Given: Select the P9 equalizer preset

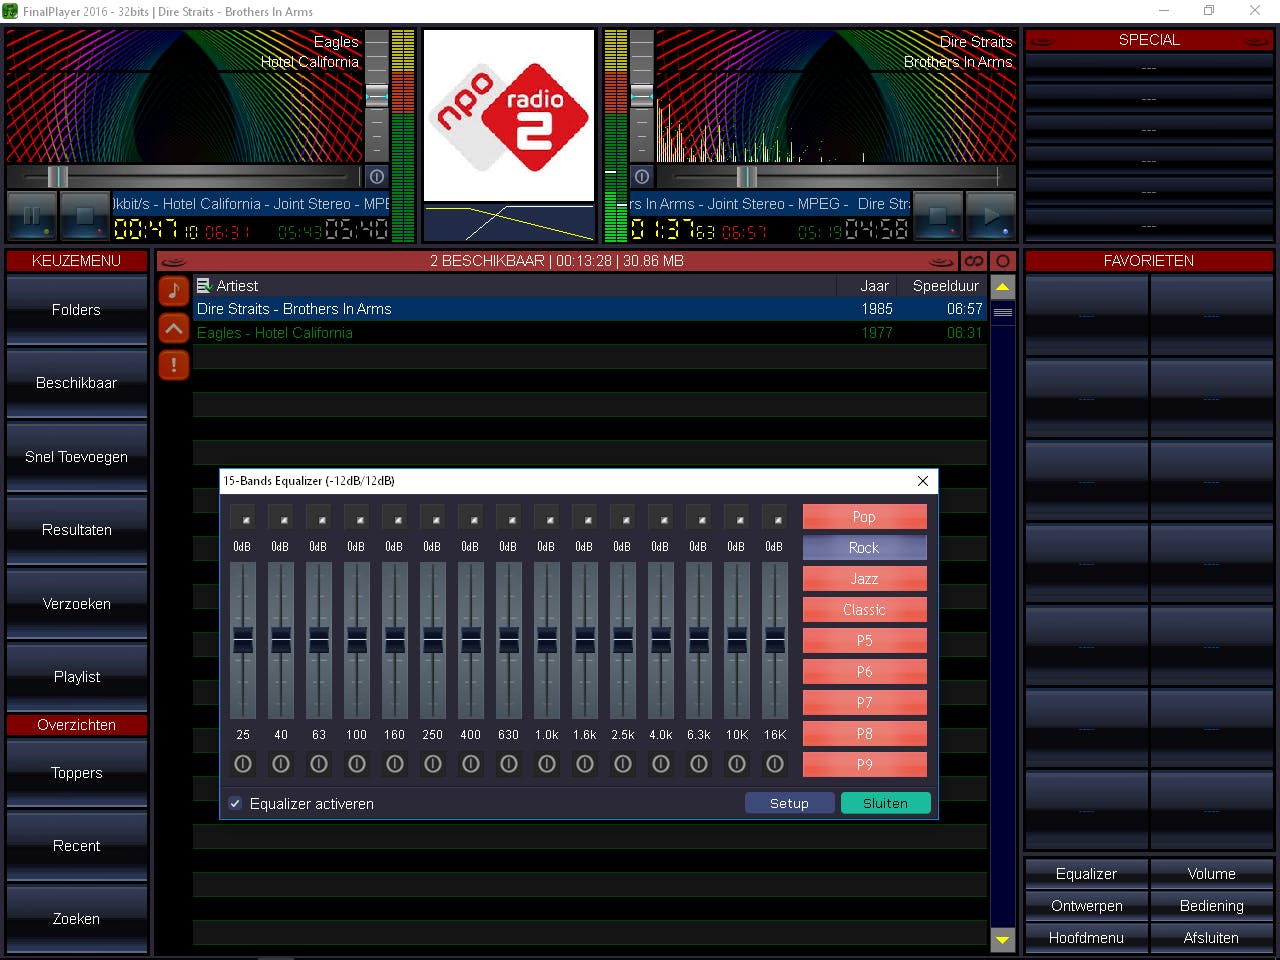Looking at the screenshot, I should [865, 765].
